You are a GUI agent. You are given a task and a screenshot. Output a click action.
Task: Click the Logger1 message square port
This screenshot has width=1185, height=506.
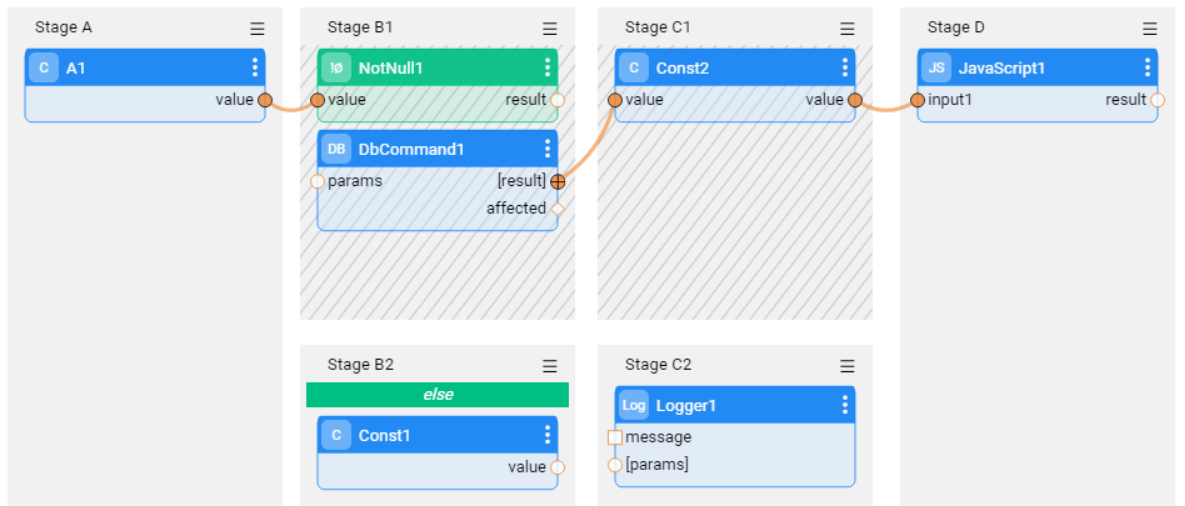coord(615,437)
